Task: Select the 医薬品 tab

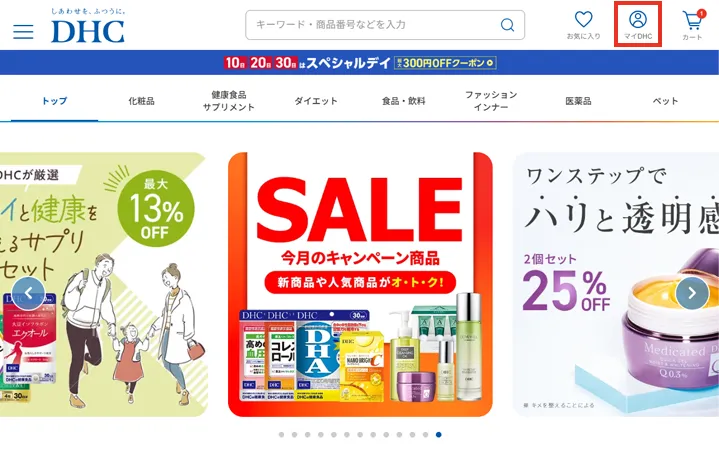Action: (578, 101)
